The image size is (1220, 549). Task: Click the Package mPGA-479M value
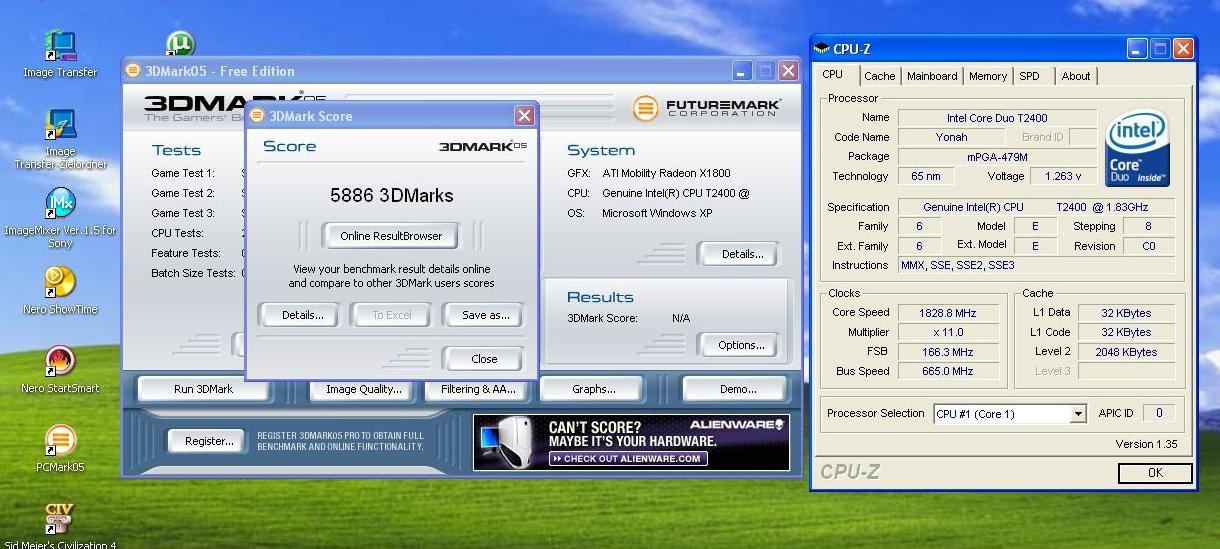997,156
